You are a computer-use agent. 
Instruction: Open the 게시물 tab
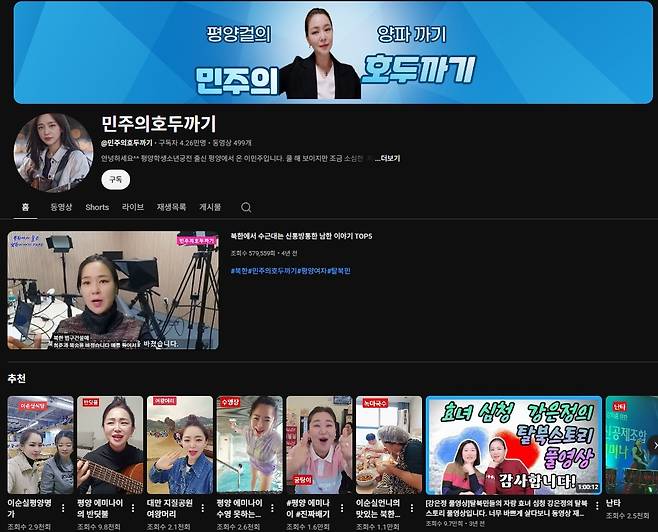210,207
